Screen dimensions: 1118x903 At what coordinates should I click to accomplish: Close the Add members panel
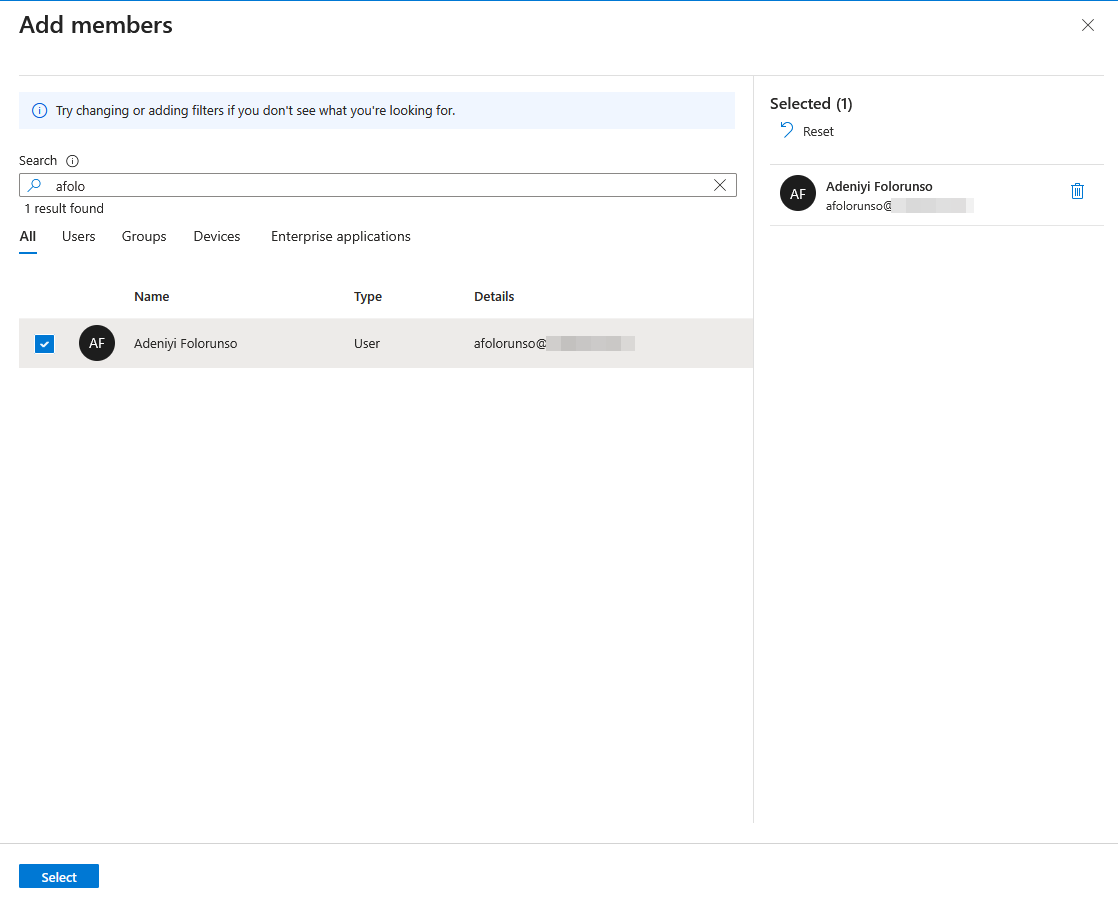click(x=1087, y=25)
